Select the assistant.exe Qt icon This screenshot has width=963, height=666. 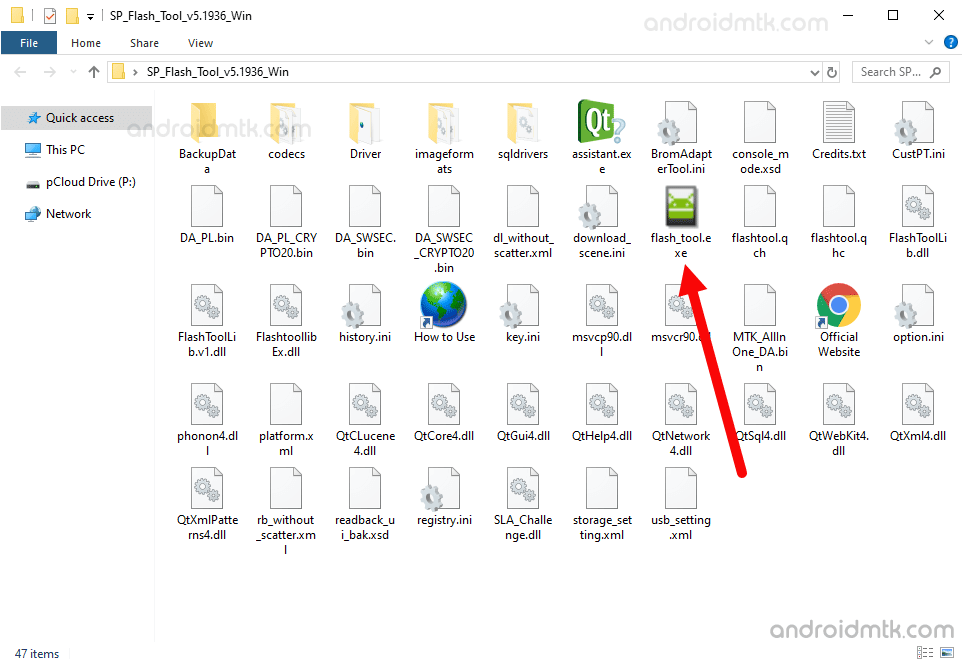(601, 122)
